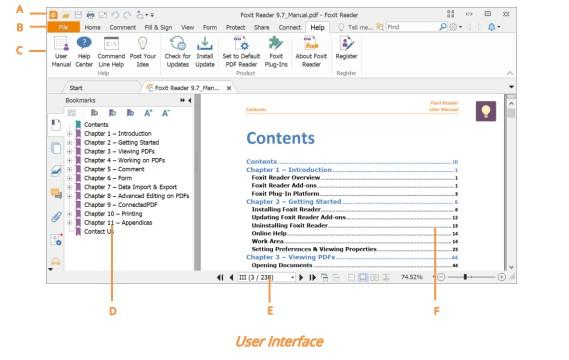Click the Open folder icon in quick access toolbar
Screen dimensions: 569x360
[65, 15]
